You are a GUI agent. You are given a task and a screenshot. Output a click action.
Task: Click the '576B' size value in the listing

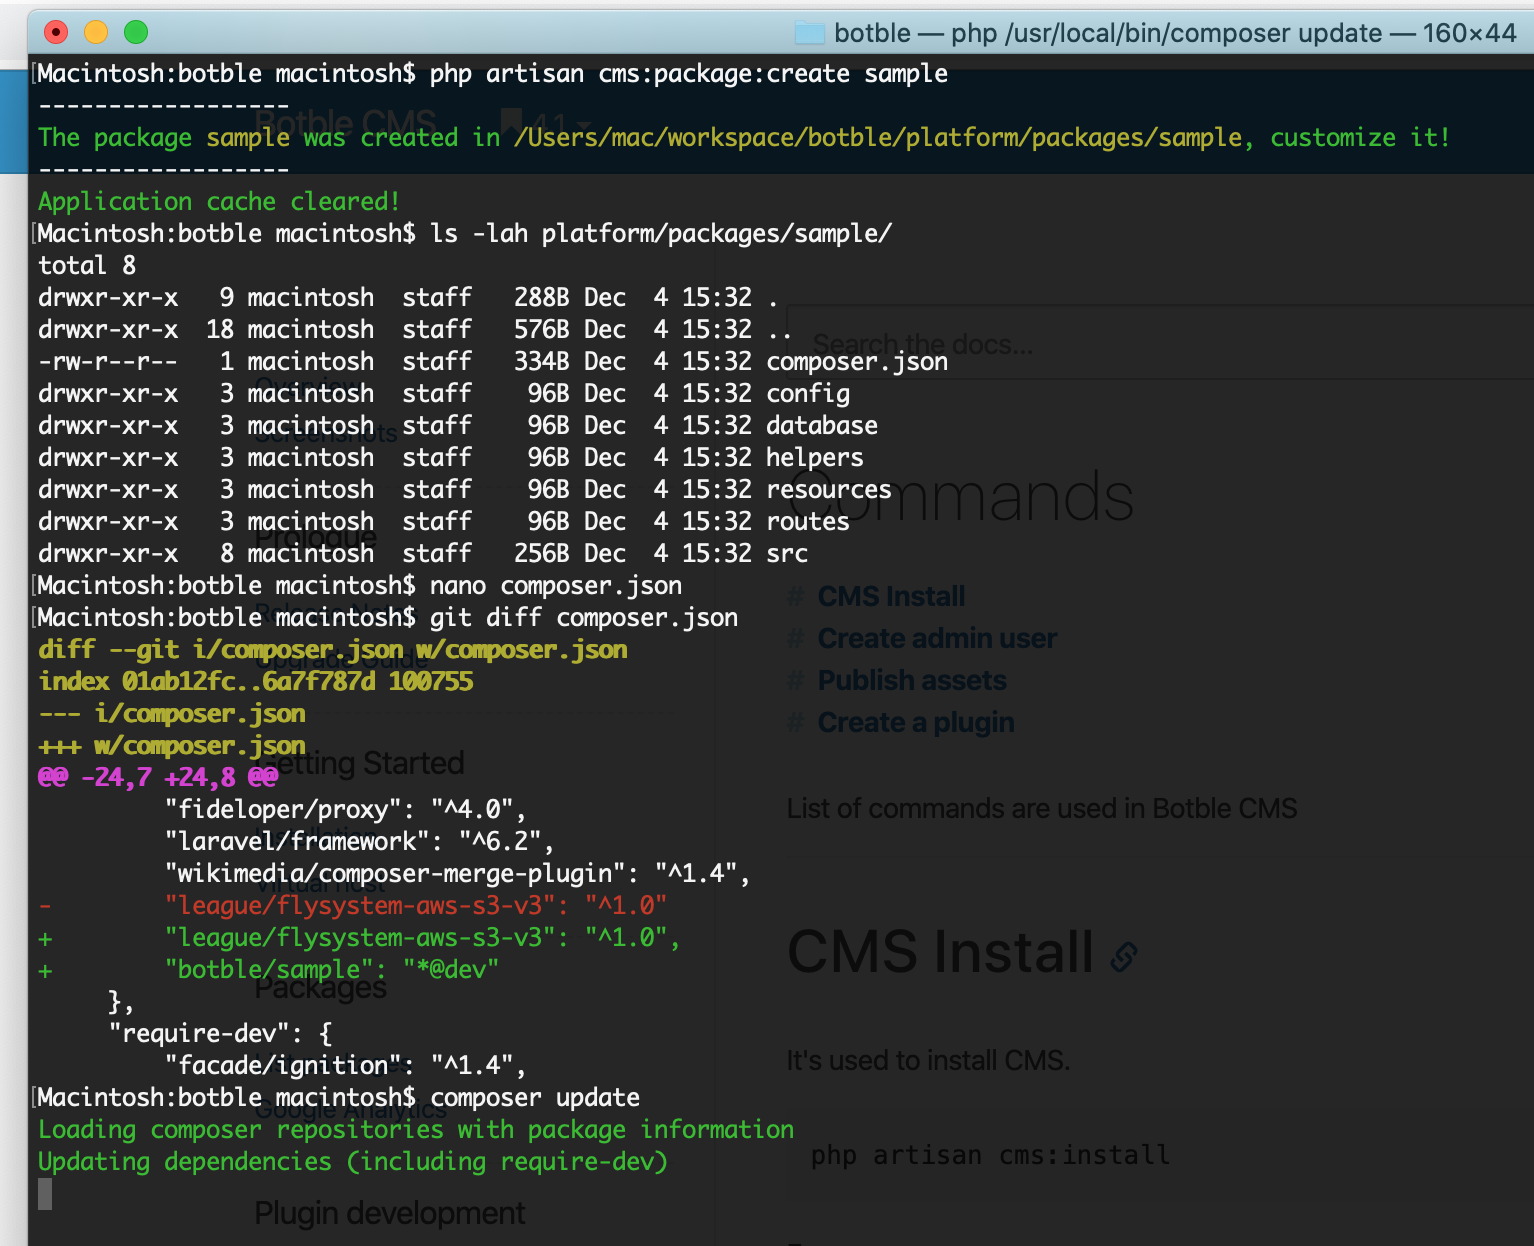point(542,330)
